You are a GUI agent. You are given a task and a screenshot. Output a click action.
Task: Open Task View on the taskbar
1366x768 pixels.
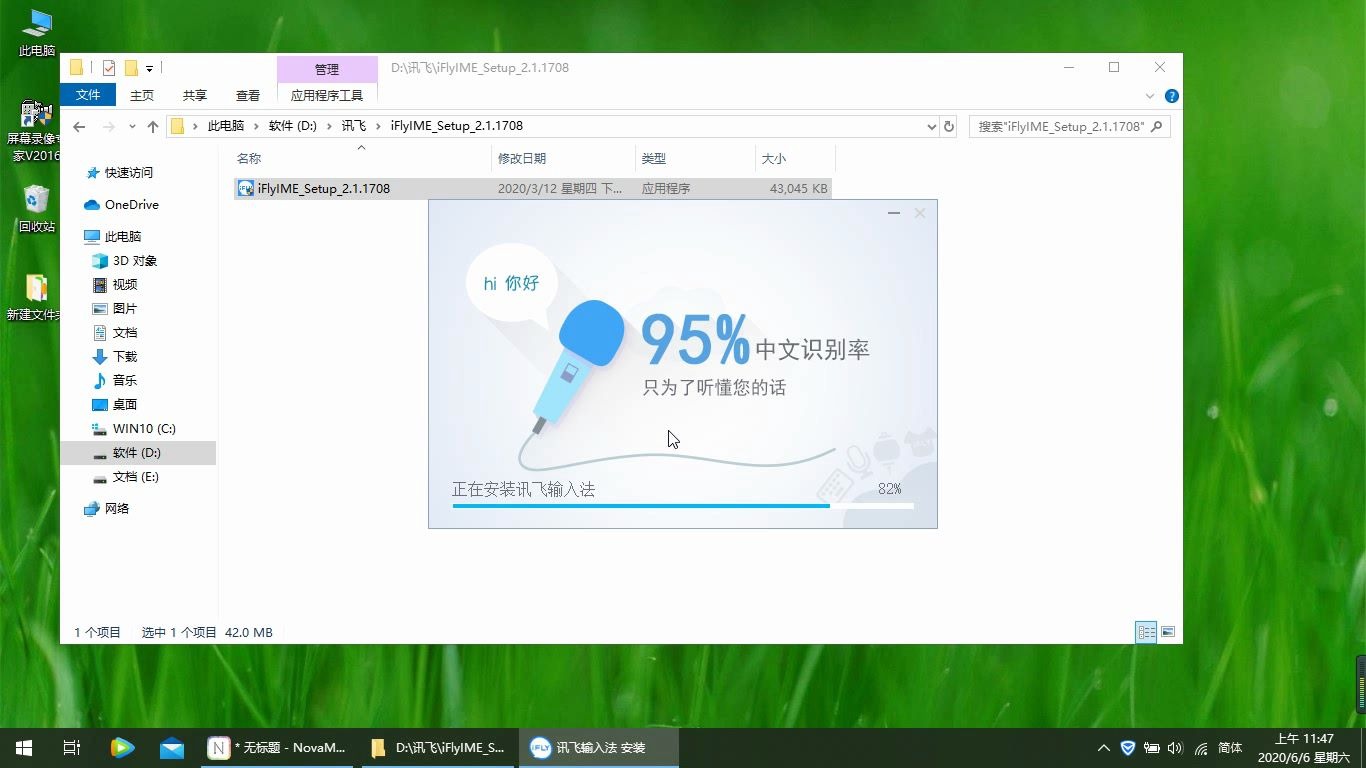72,748
